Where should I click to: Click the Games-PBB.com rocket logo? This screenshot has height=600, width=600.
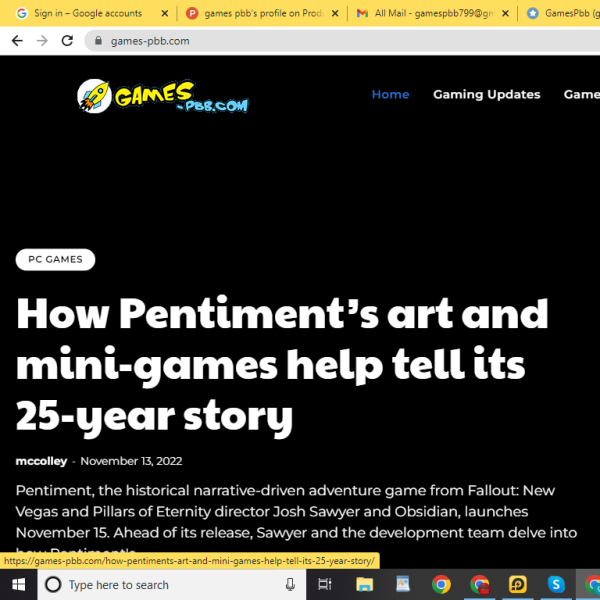coord(162,96)
